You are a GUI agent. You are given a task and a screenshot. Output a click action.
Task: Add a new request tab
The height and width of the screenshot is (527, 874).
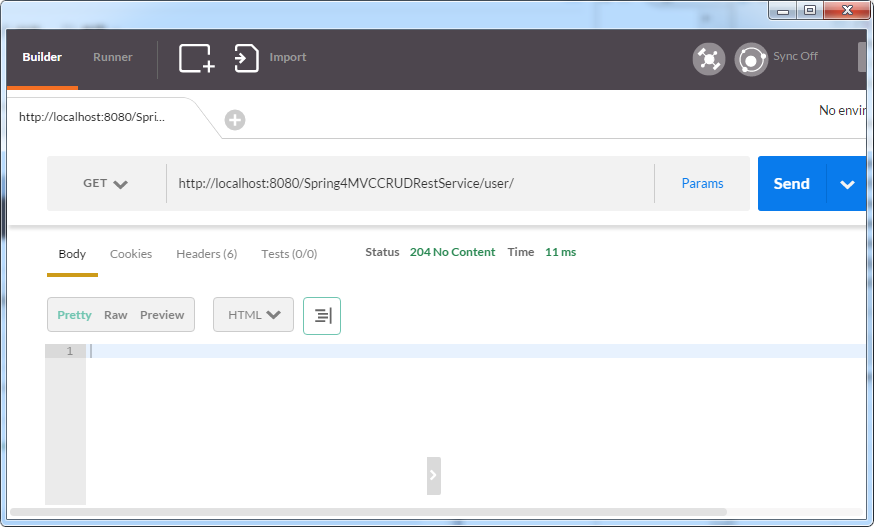[235, 119]
